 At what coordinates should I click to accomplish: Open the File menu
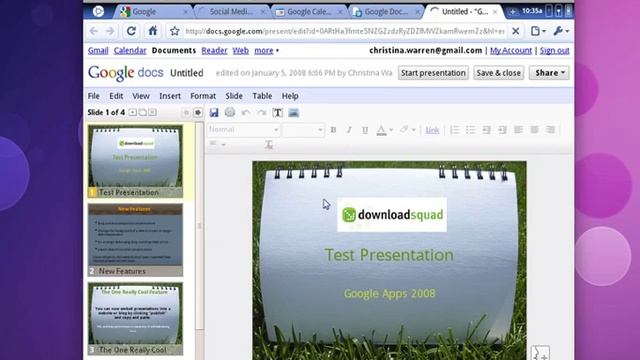click(x=93, y=96)
